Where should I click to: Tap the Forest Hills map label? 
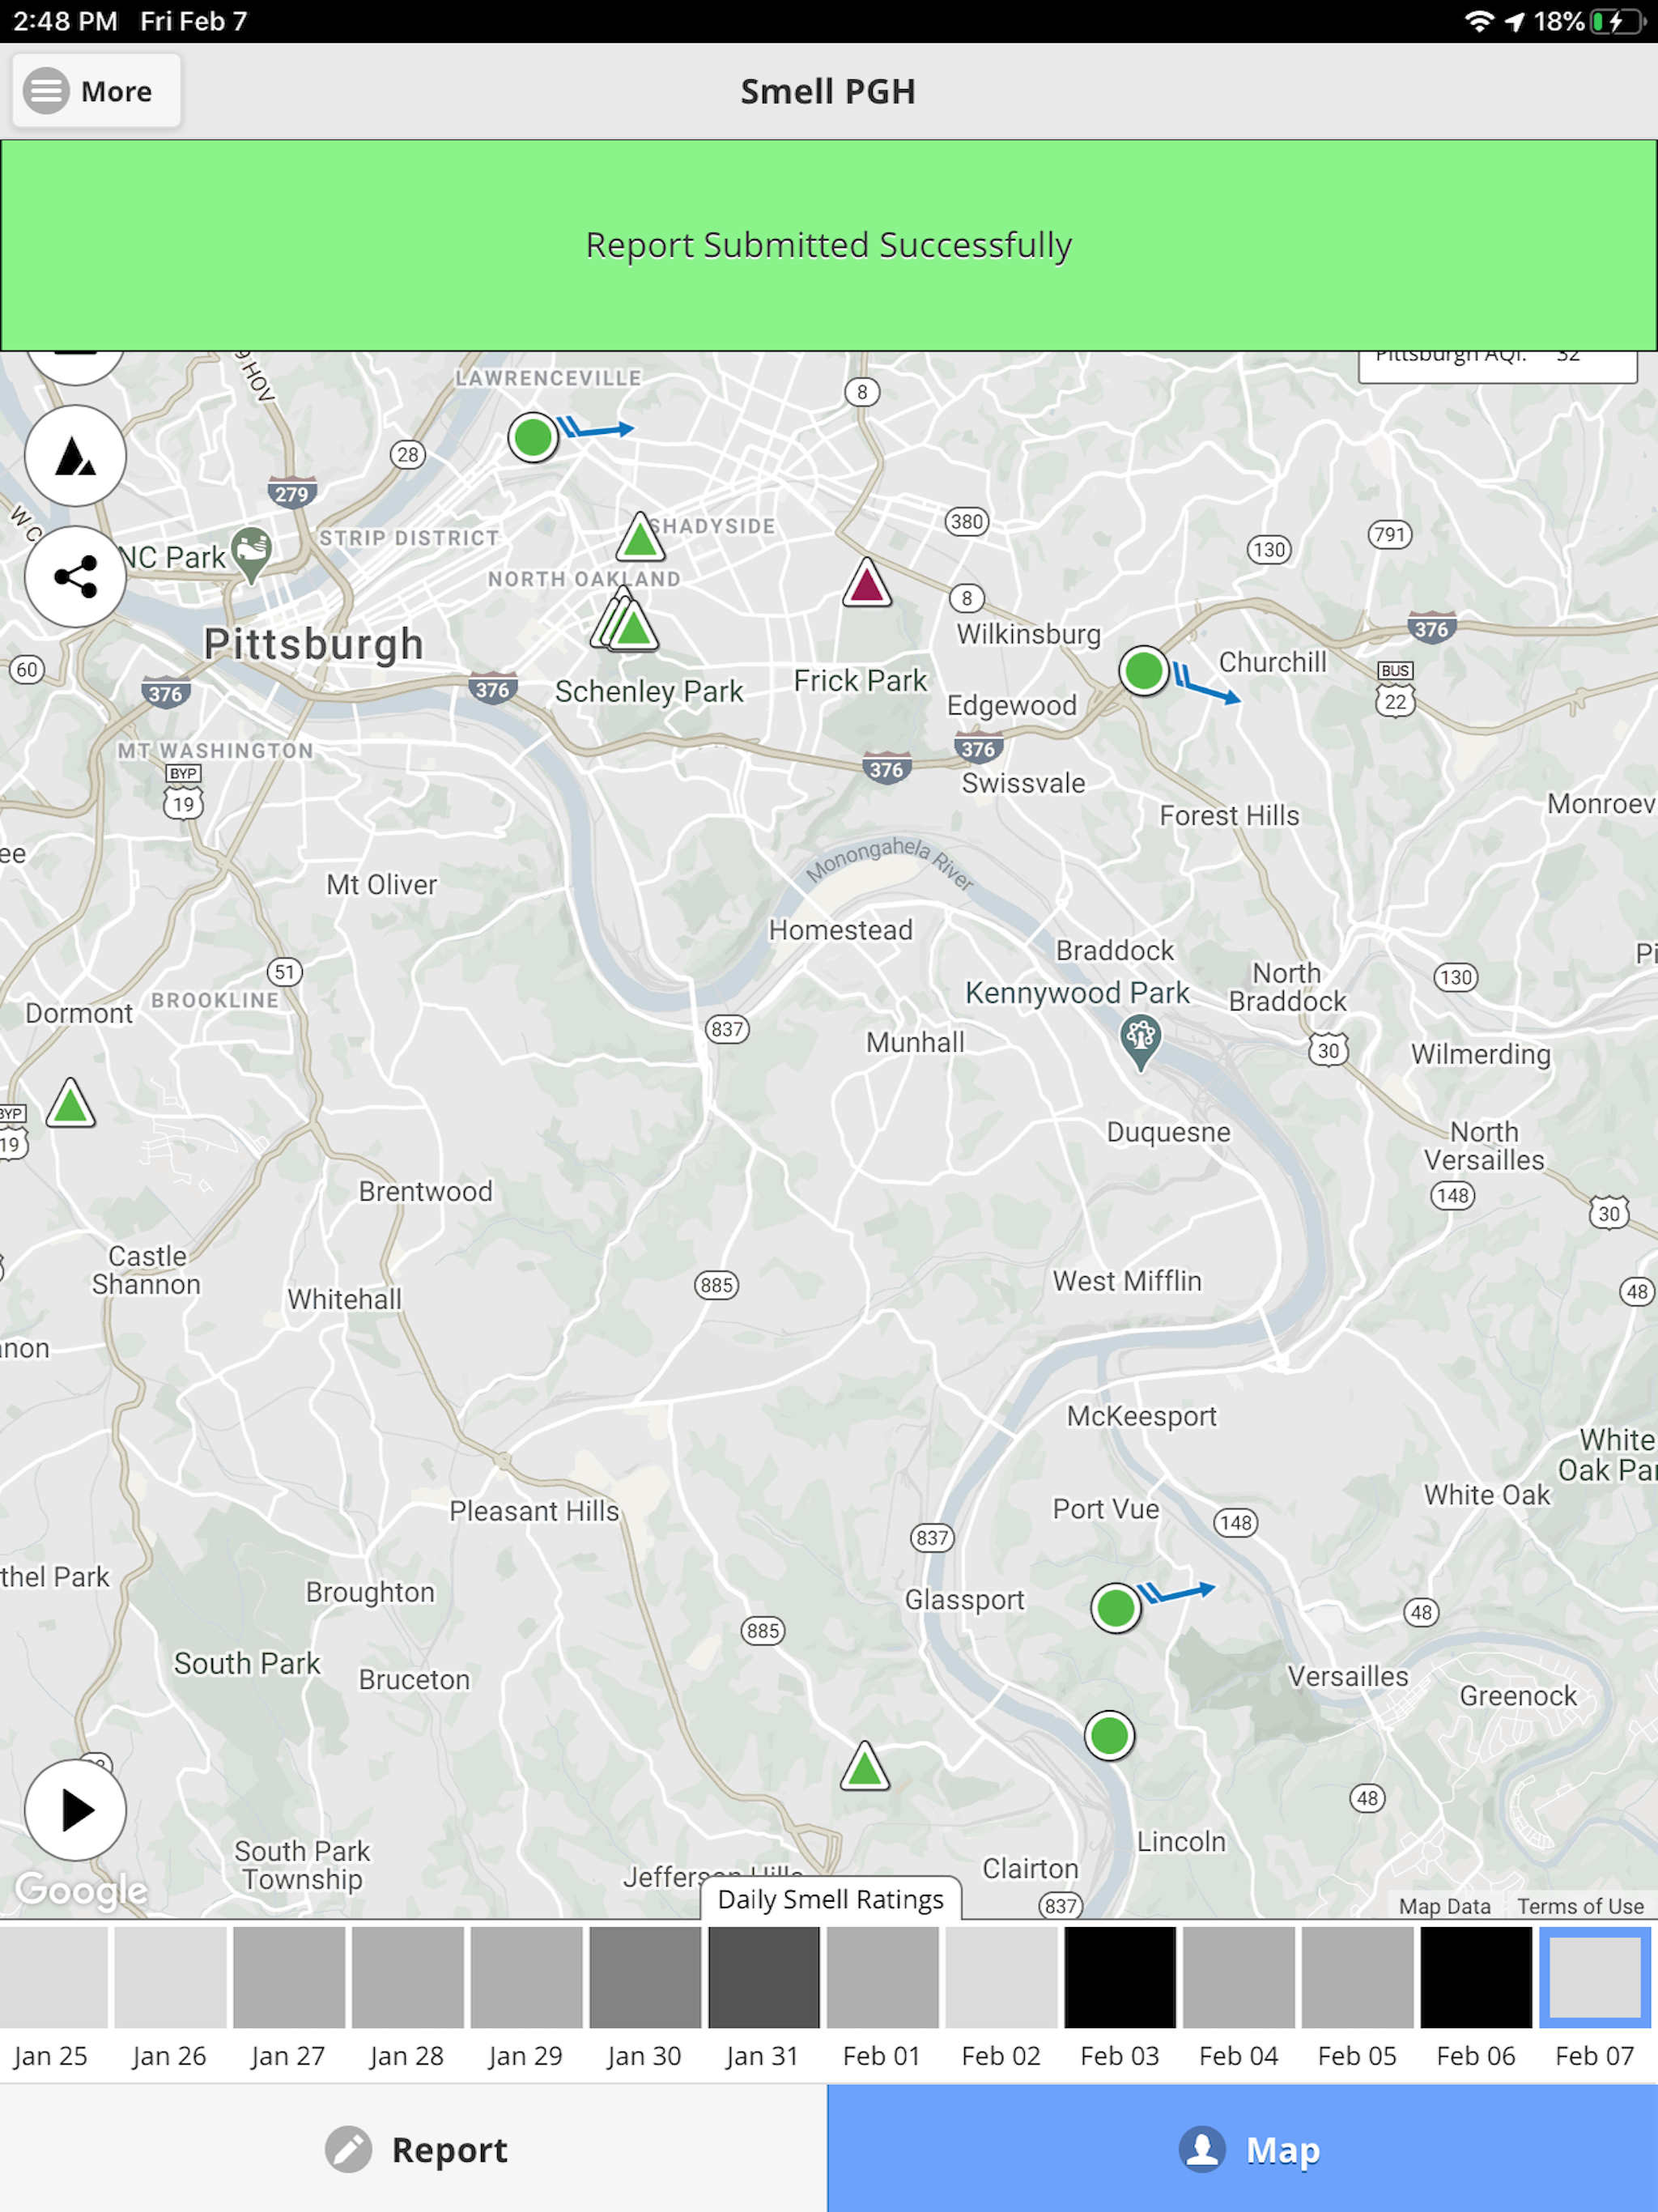[1229, 816]
